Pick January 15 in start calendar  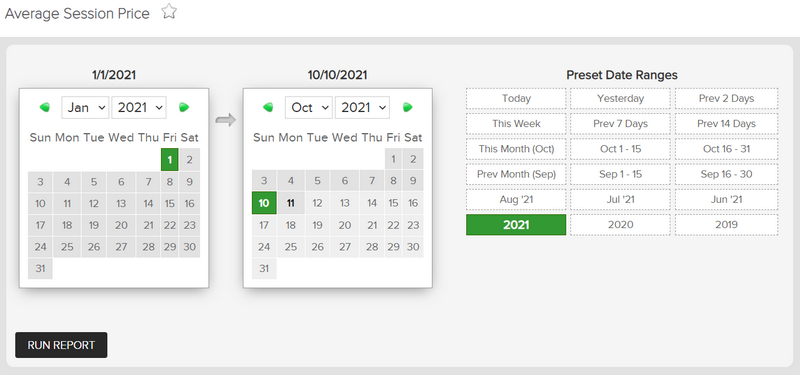(169, 204)
